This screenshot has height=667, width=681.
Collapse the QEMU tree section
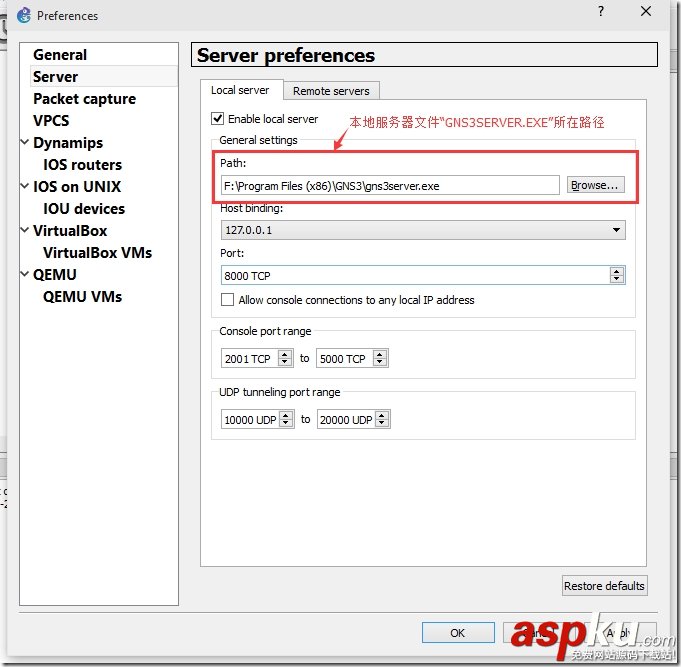tap(25, 274)
